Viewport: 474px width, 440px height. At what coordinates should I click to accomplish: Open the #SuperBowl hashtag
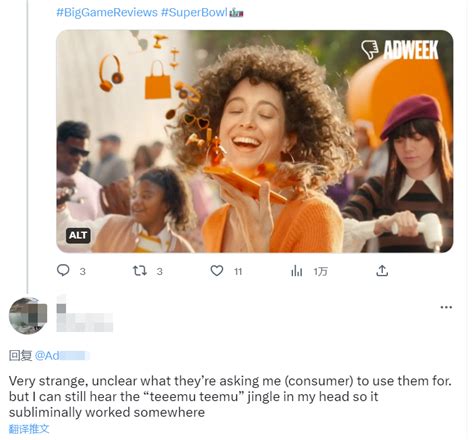tap(194, 13)
